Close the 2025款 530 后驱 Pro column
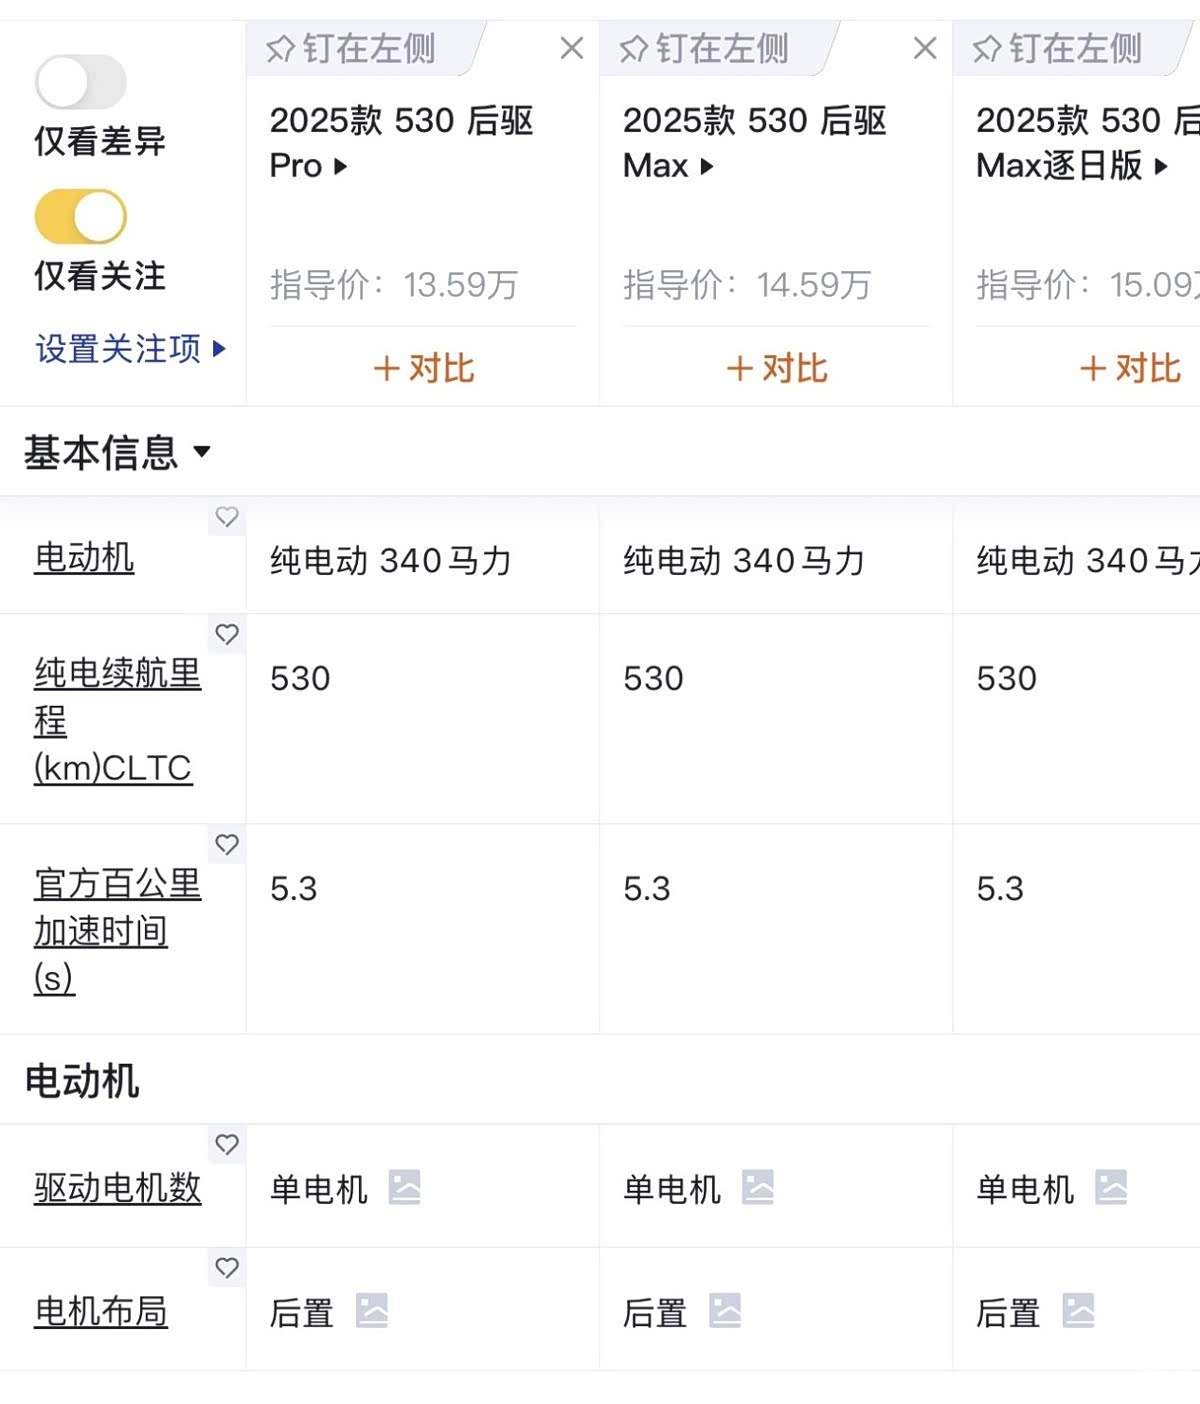1200x1404 pixels. 572,48
